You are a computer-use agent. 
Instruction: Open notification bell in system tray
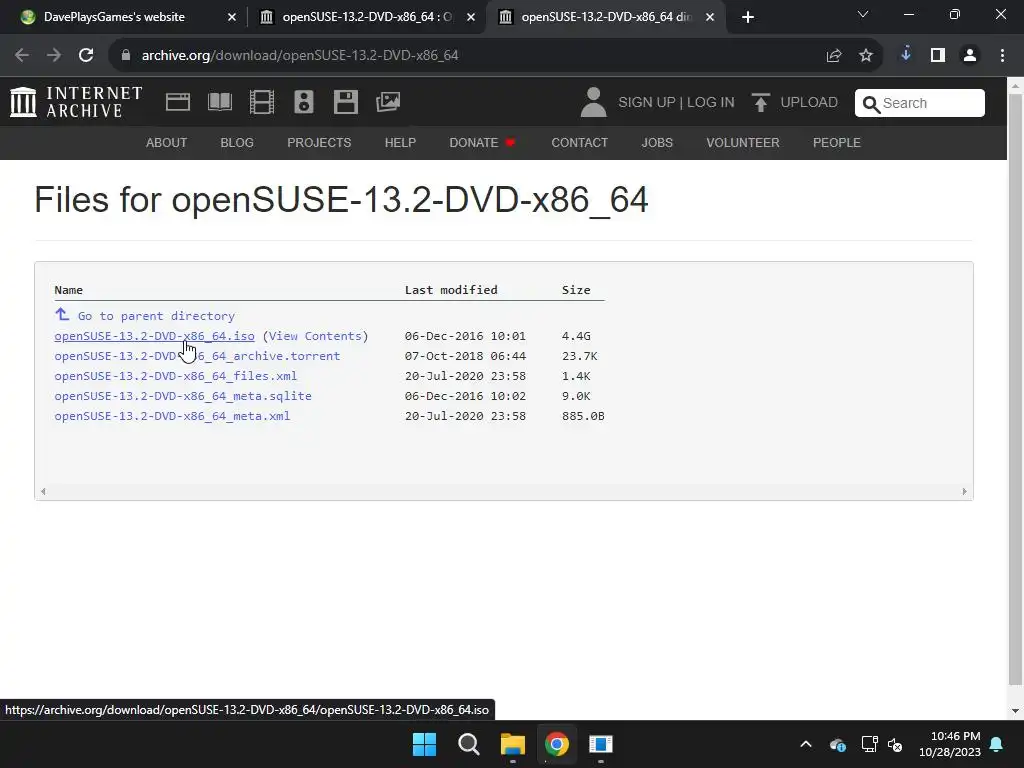[997, 744]
